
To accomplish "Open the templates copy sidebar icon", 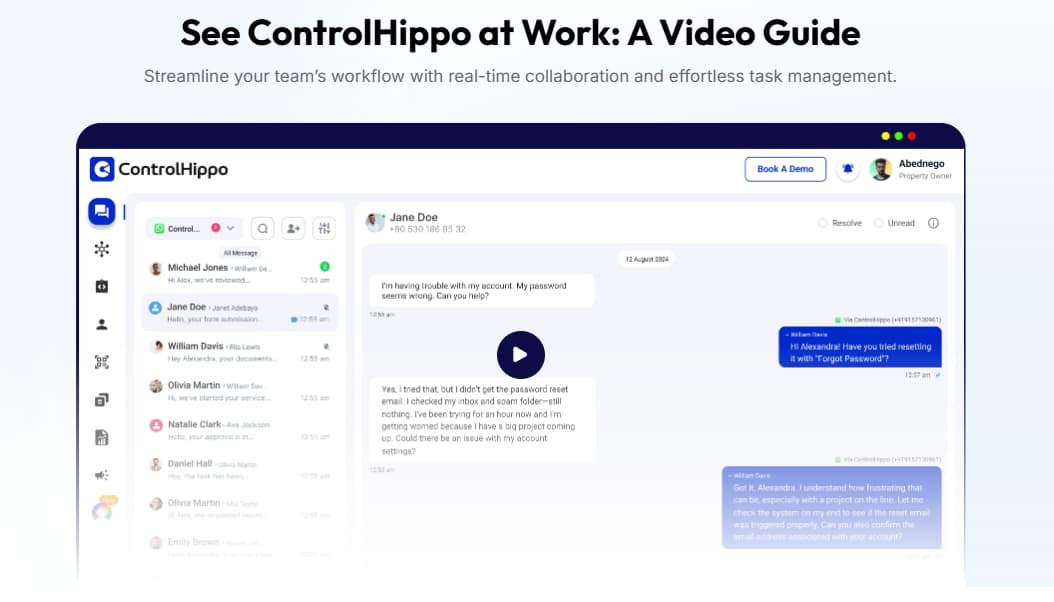I will click(x=102, y=400).
